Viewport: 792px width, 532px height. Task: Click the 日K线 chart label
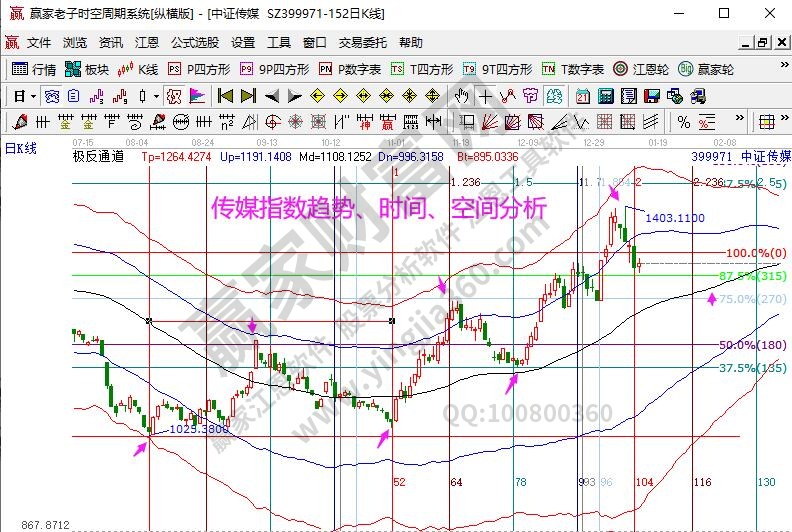click(21, 148)
